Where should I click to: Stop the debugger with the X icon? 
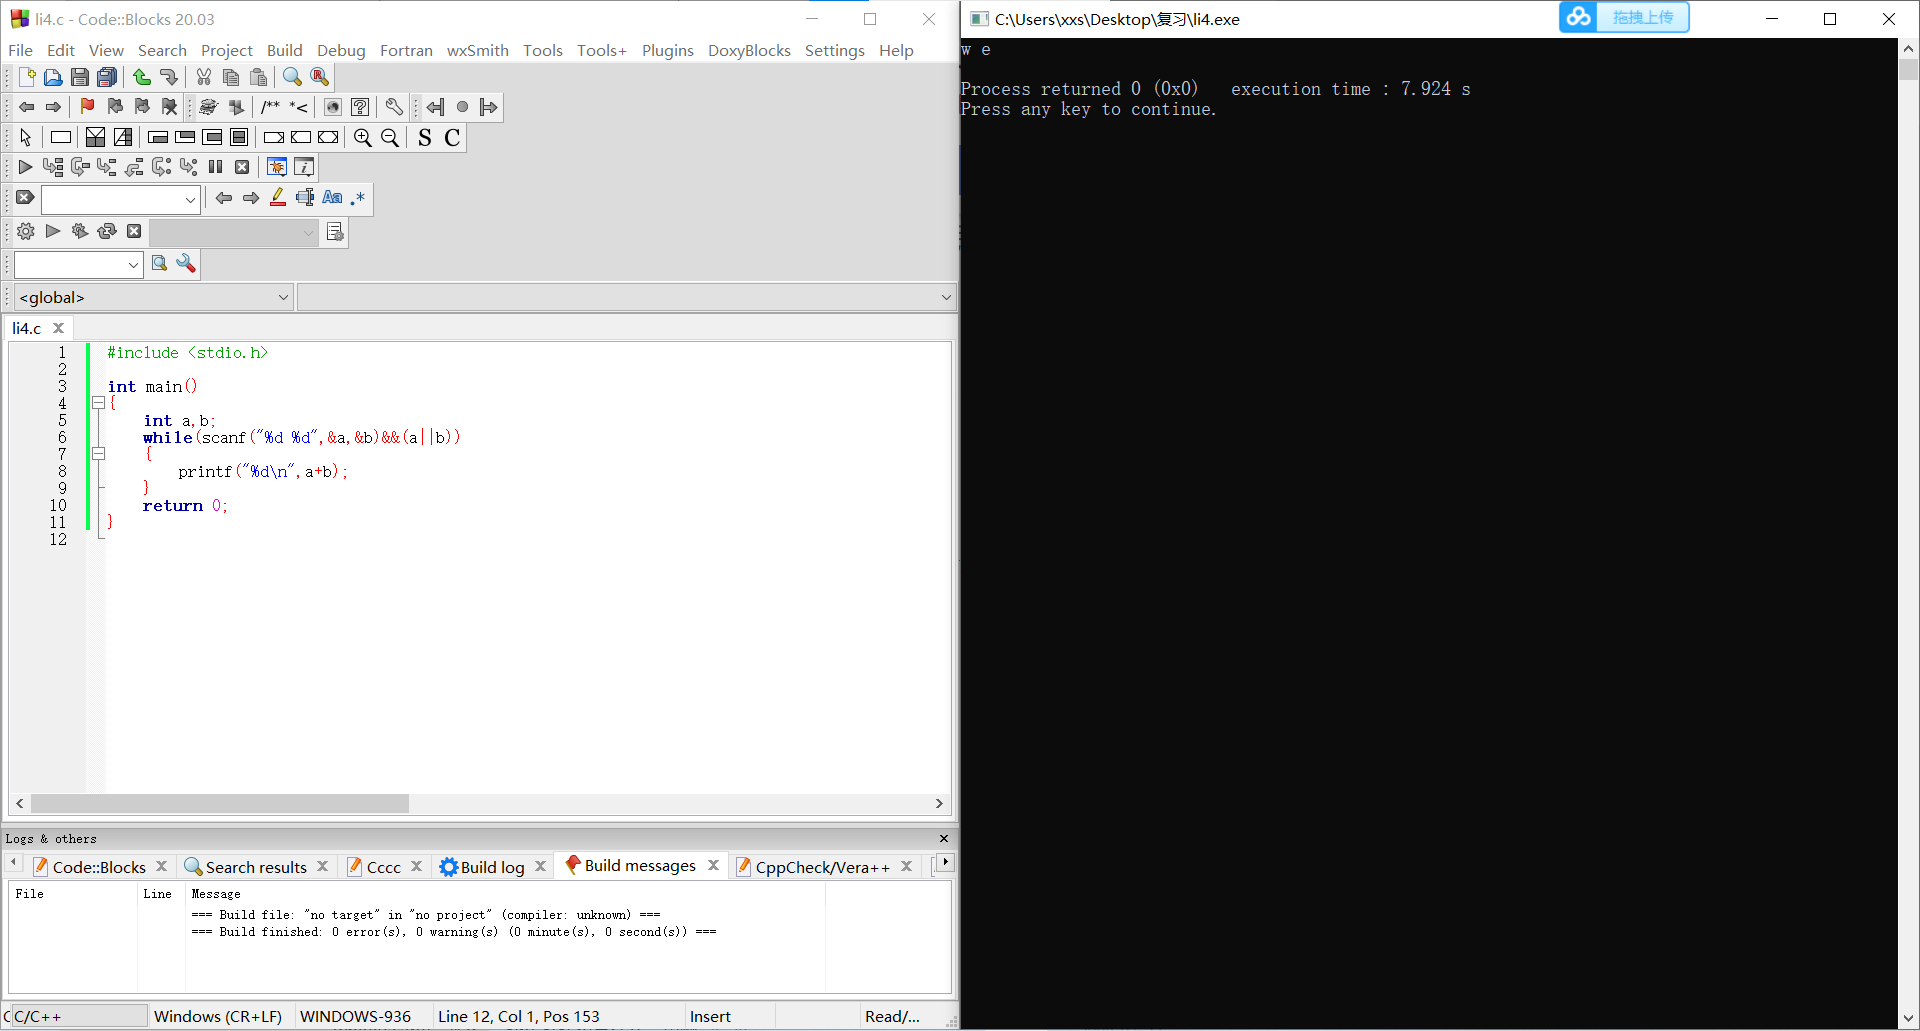pos(242,167)
